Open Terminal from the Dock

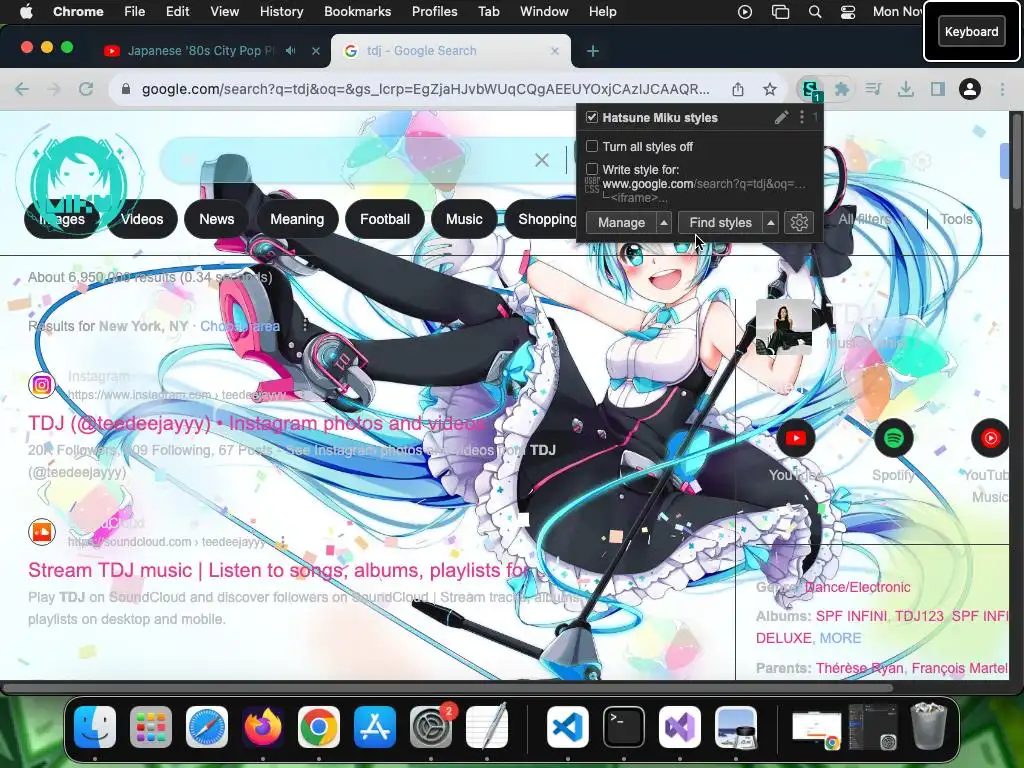[623, 727]
